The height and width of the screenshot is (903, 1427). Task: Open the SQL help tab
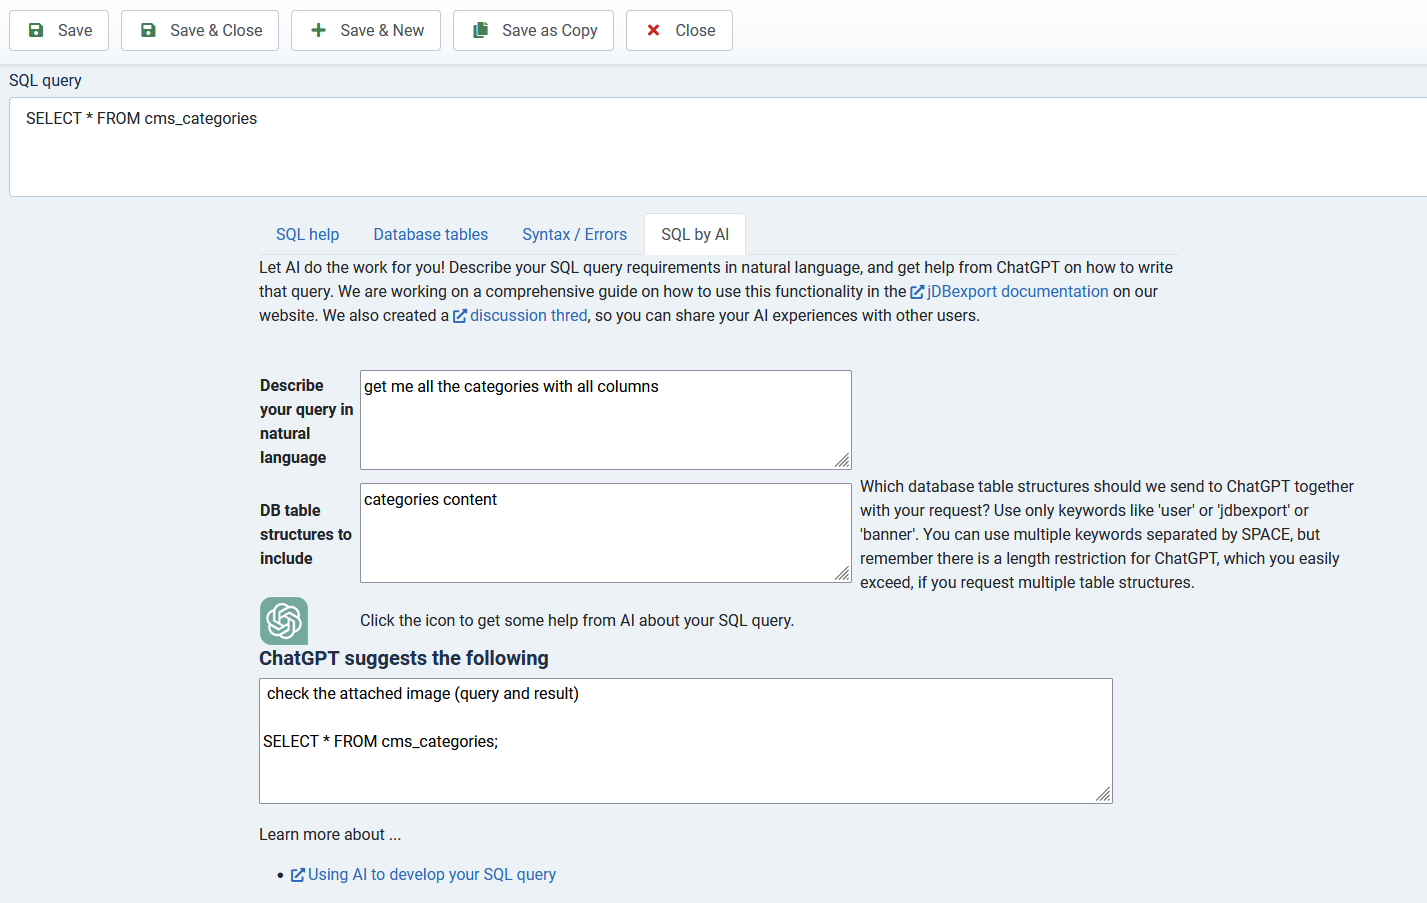(307, 234)
